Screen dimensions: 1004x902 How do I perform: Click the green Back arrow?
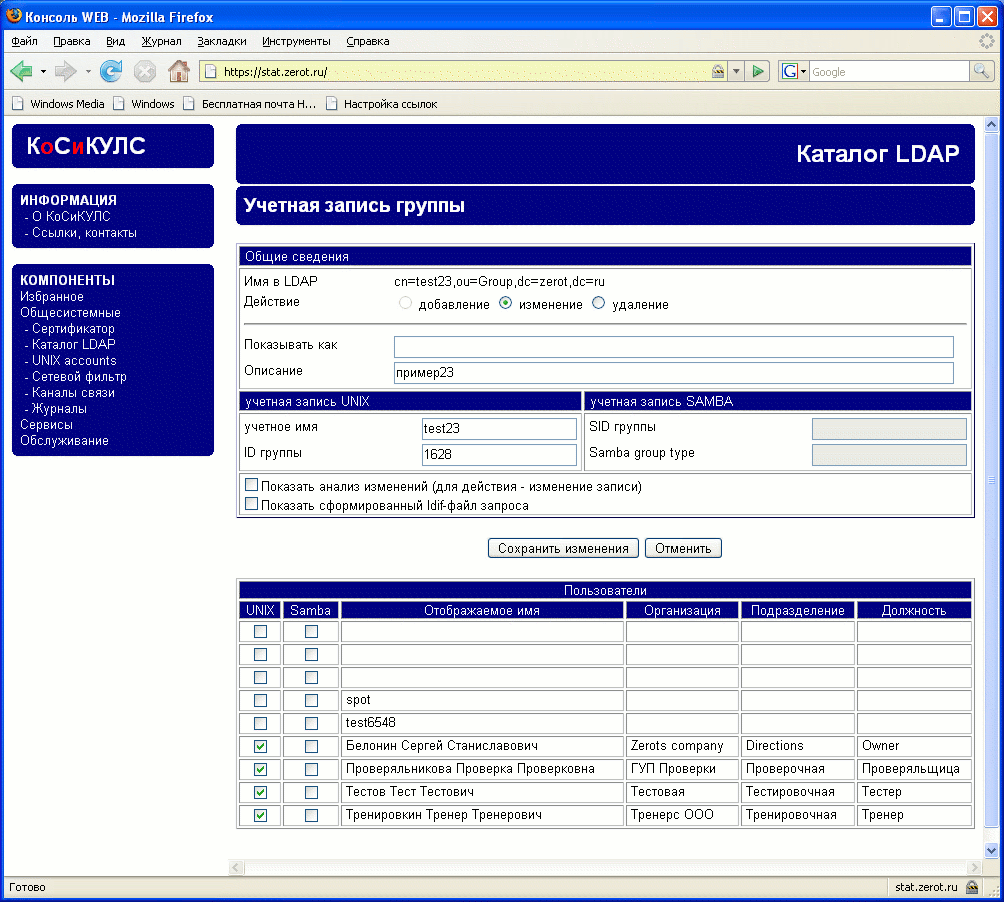[21, 71]
